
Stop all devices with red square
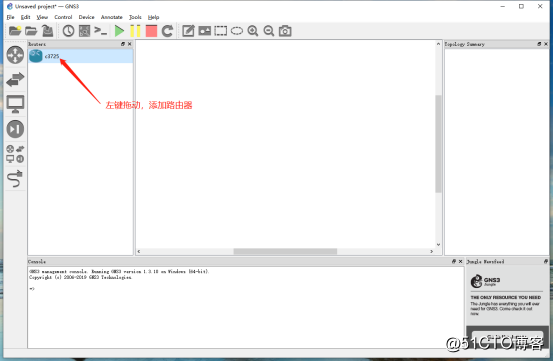(151, 31)
